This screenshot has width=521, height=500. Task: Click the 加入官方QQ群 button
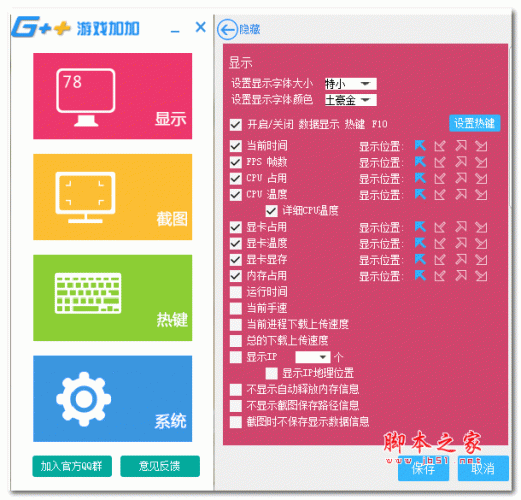point(72,466)
